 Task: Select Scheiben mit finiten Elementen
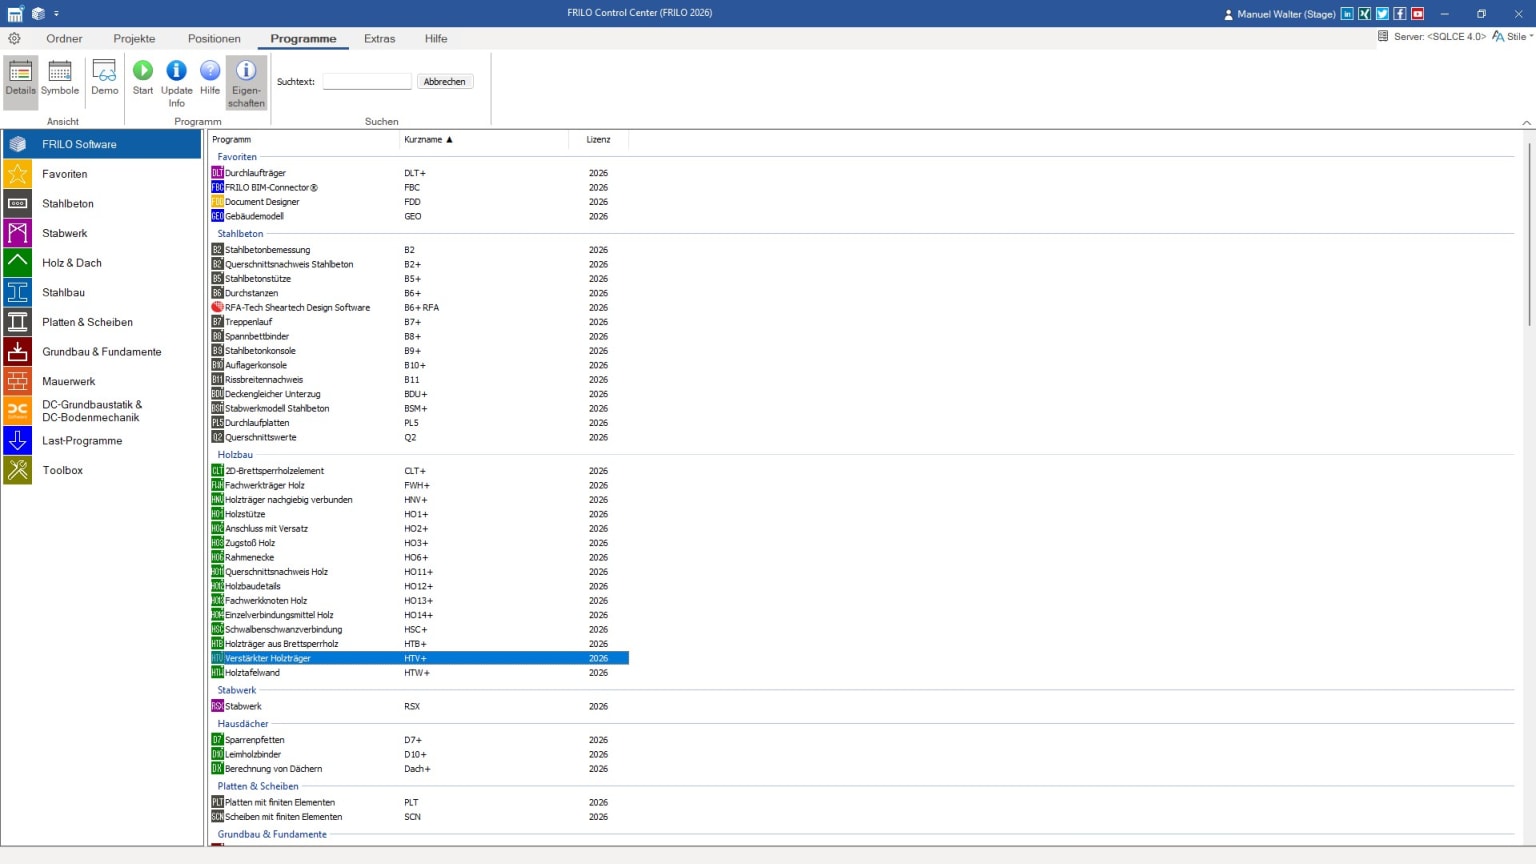coord(419,817)
